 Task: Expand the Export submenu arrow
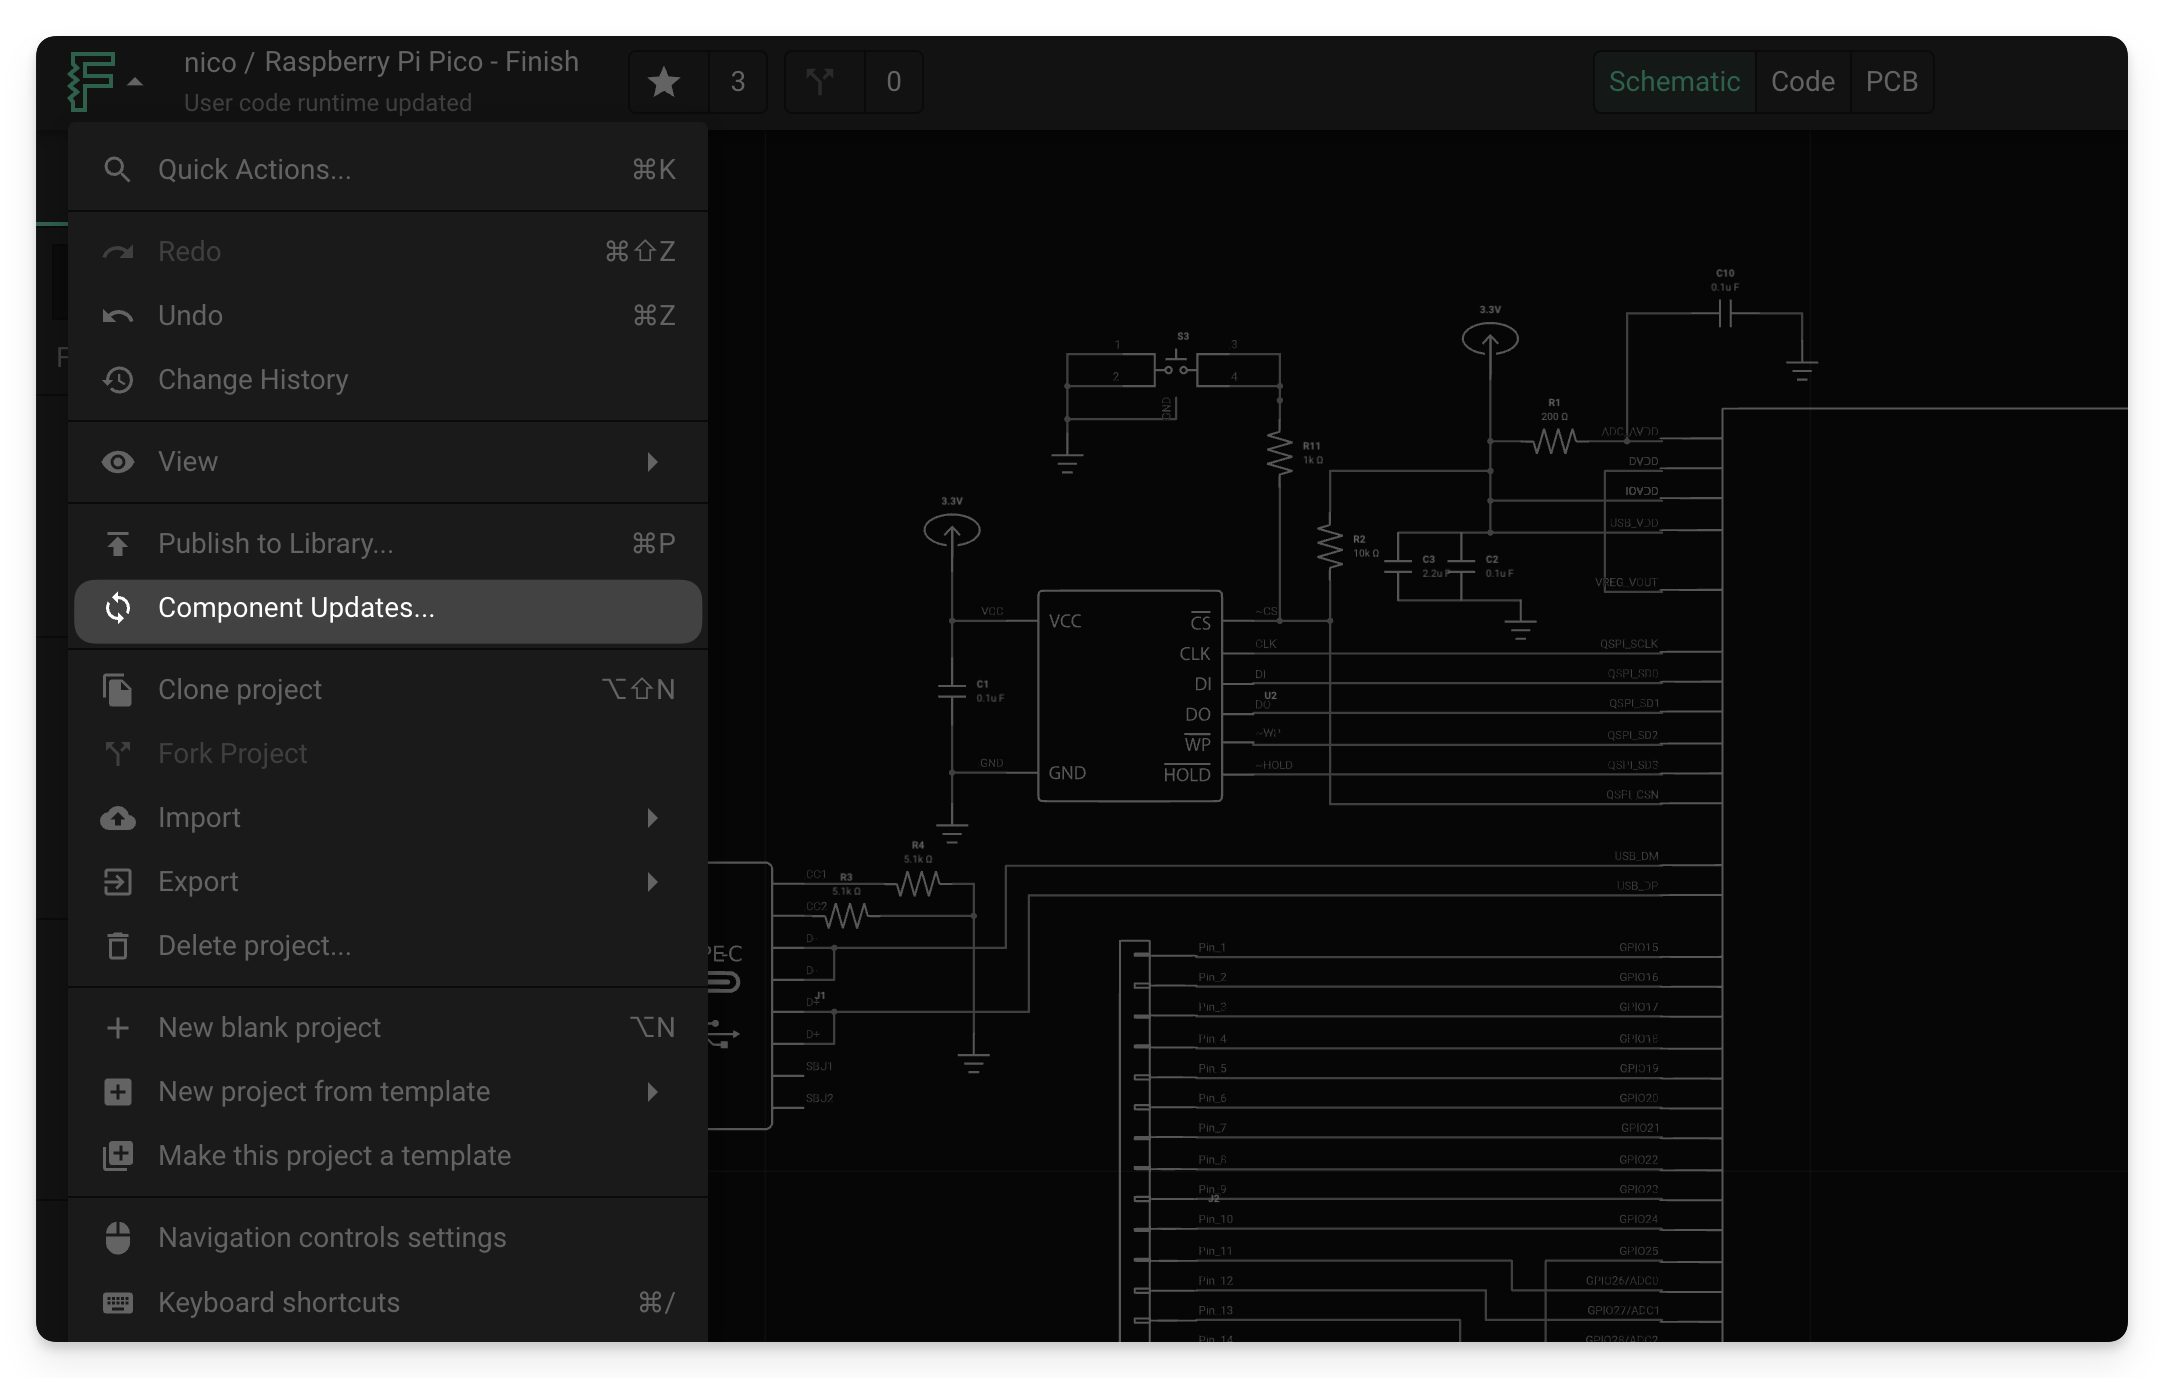tap(653, 882)
